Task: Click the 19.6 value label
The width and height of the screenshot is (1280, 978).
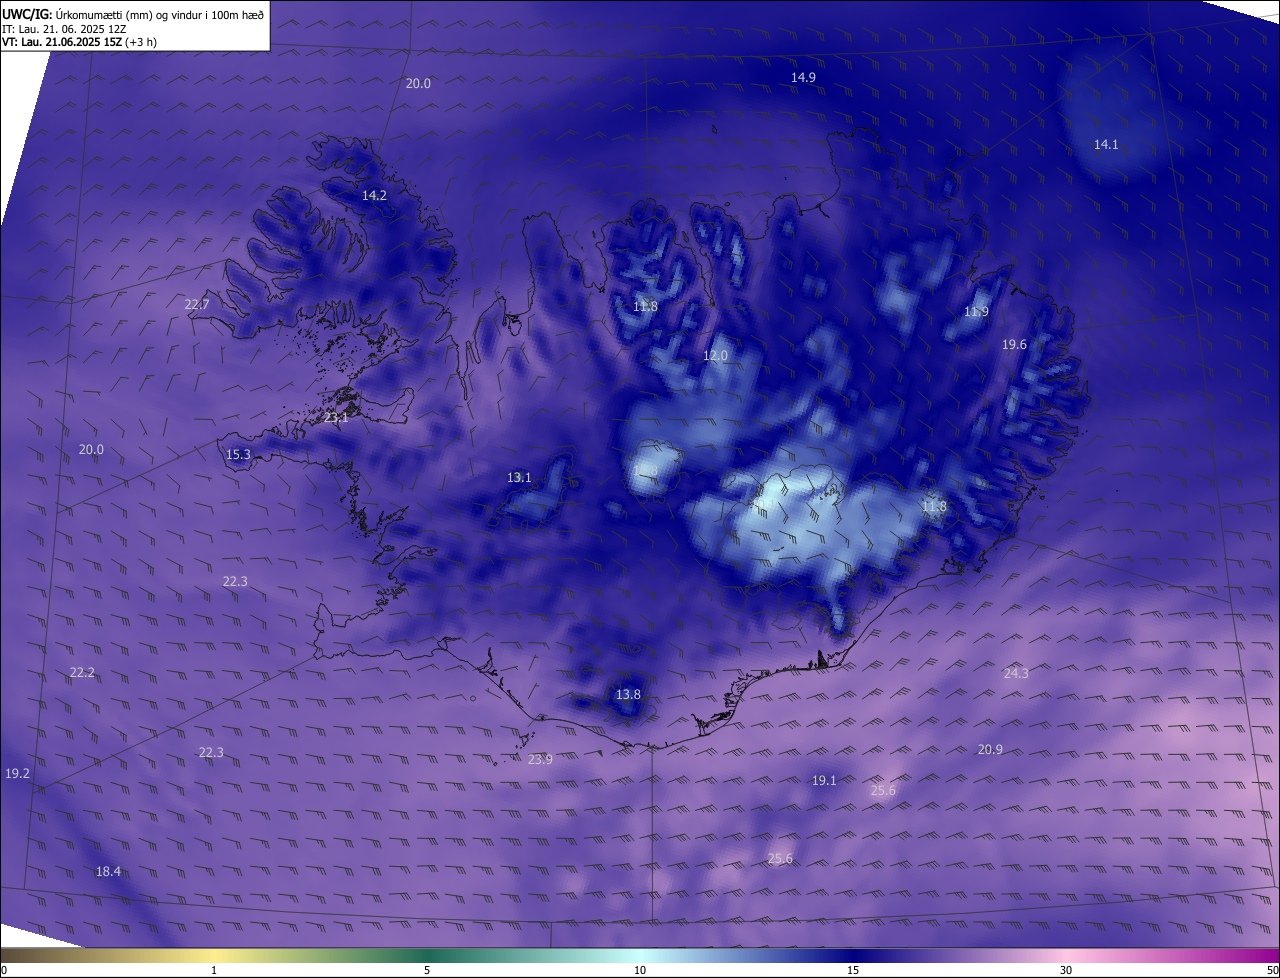Action: pyautogui.click(x=1014, y=344)
